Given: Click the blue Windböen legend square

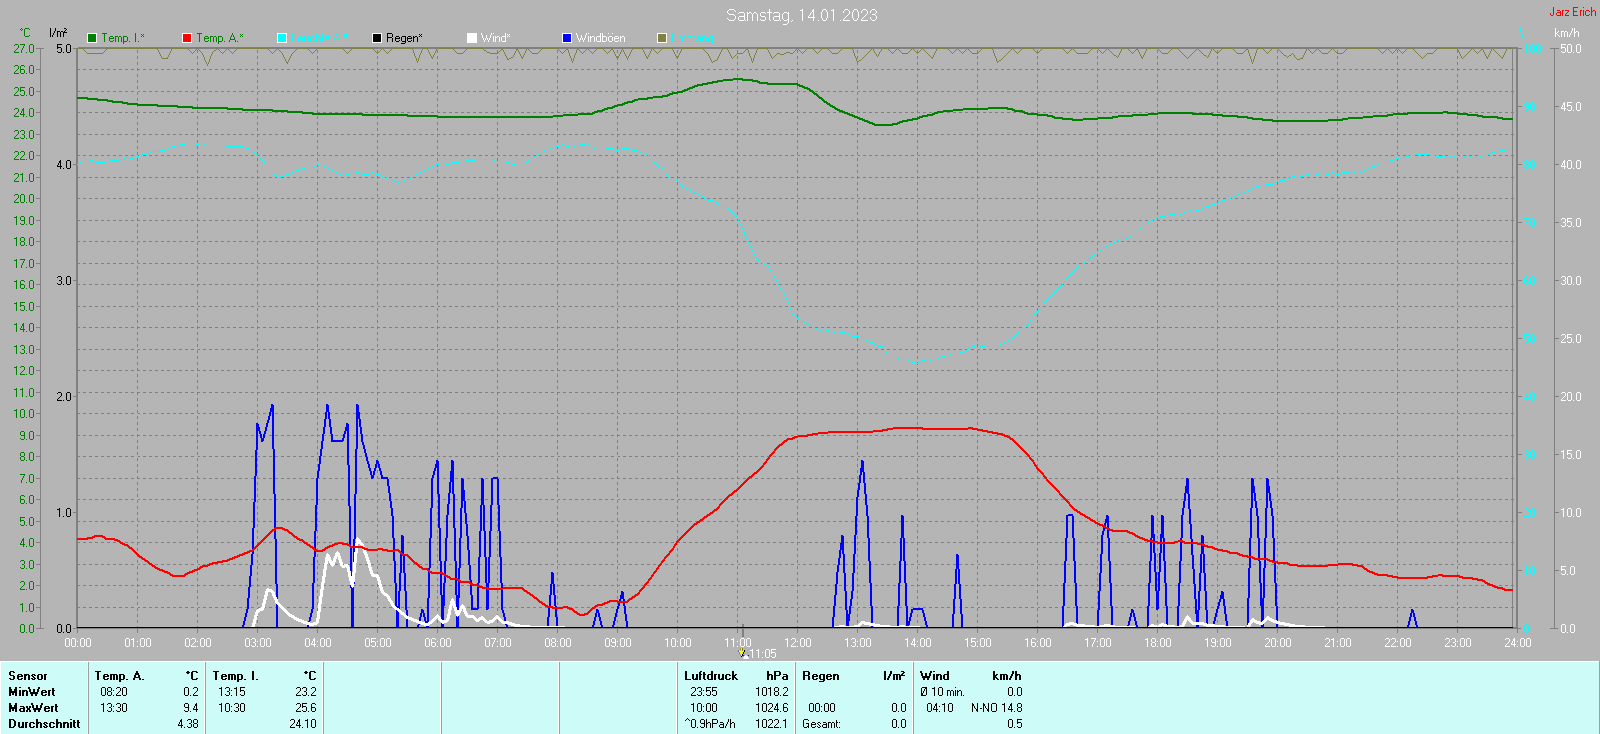Looking at the screenshot, I should [567, 38].
